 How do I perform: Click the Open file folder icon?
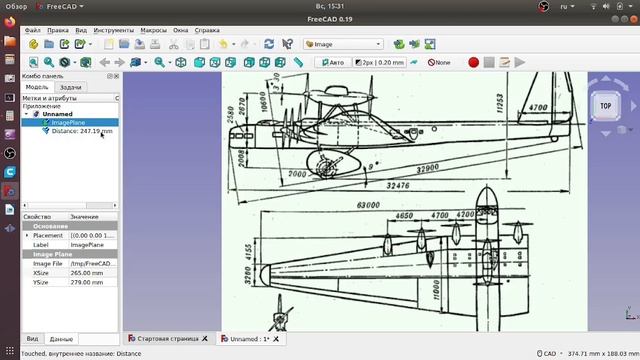[x=124, y=44]
